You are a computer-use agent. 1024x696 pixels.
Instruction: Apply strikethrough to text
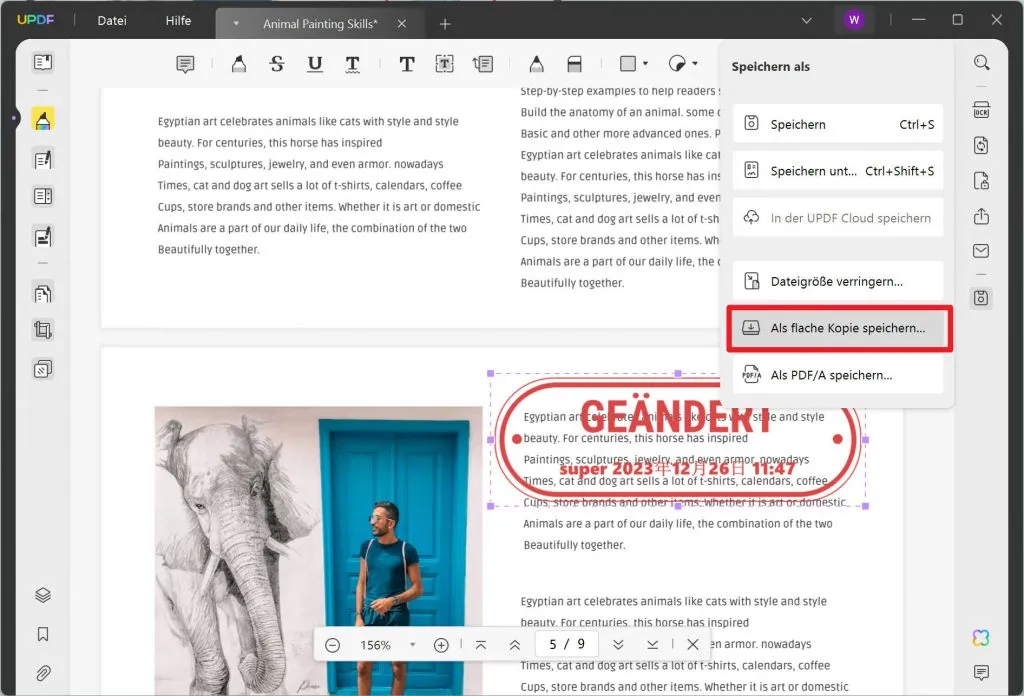coord(276,63)
